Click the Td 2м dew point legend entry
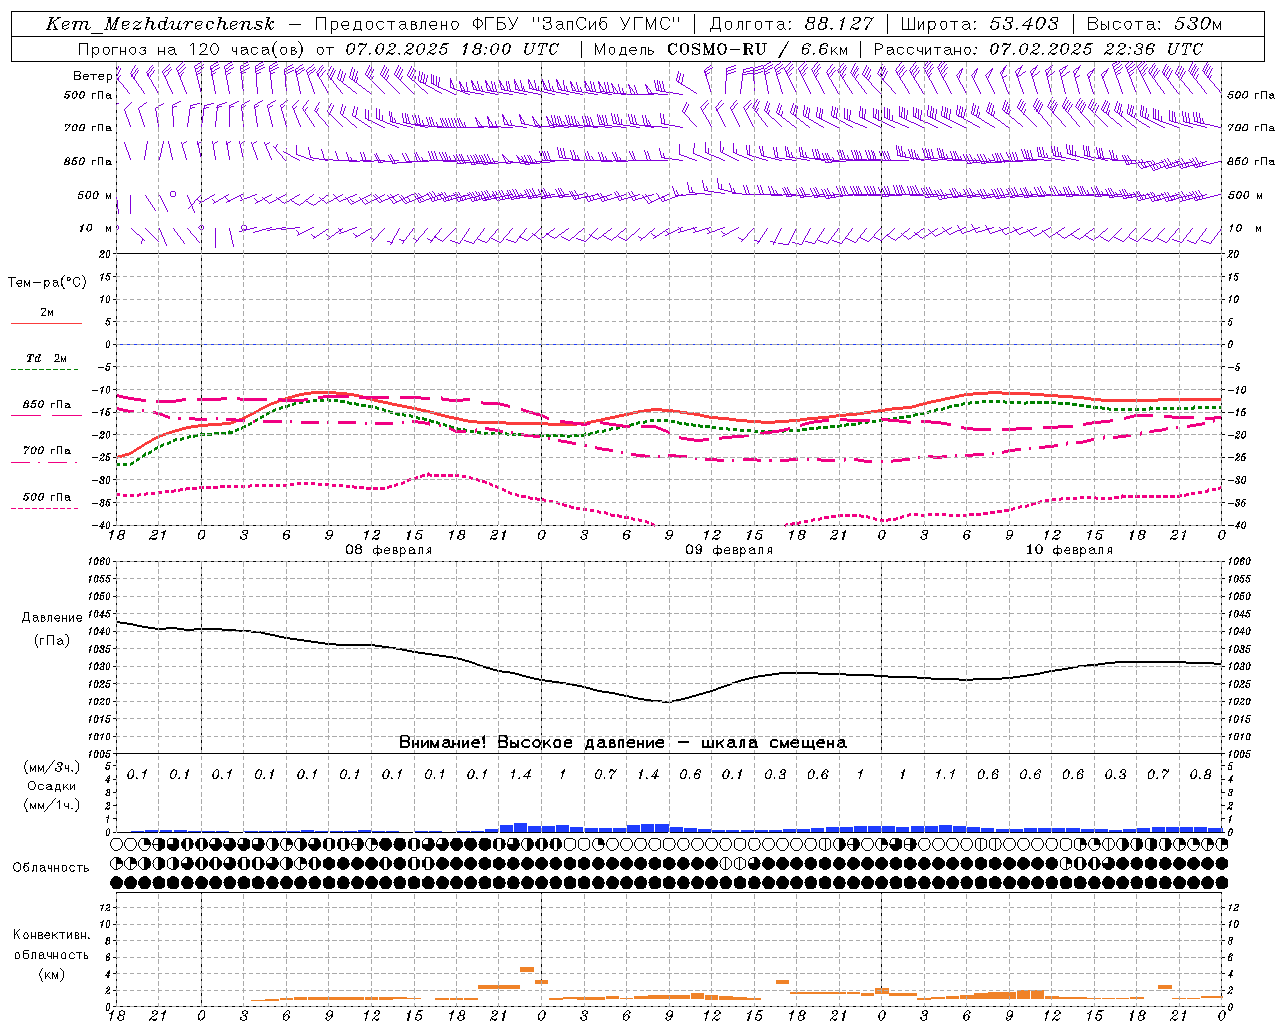The width and height of the screenshot is (1280, 1024). pyautogui.click(x=46, y=358)
